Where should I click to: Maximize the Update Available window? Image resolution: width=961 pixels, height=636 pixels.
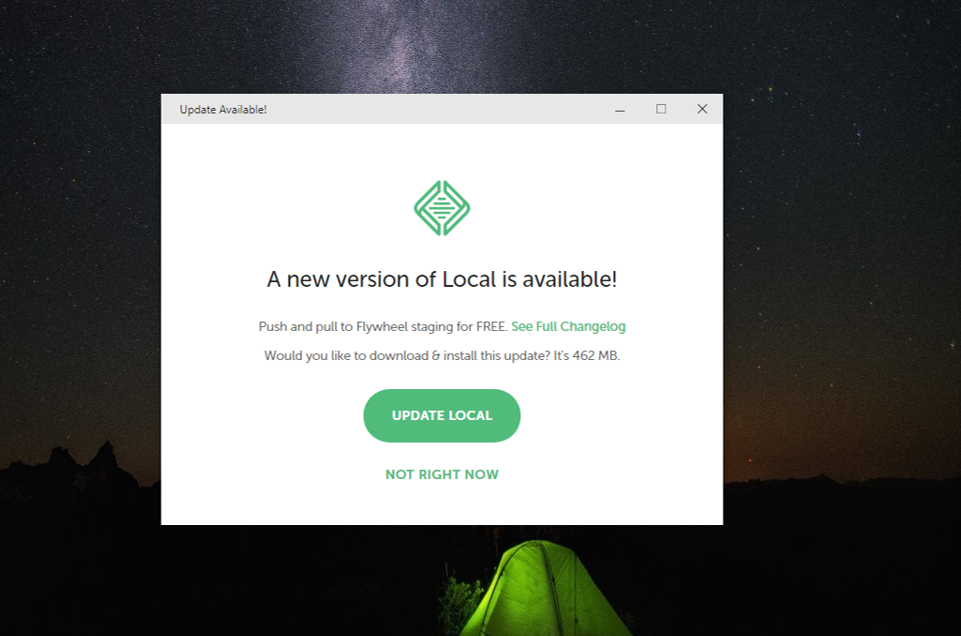coord(661,109)
